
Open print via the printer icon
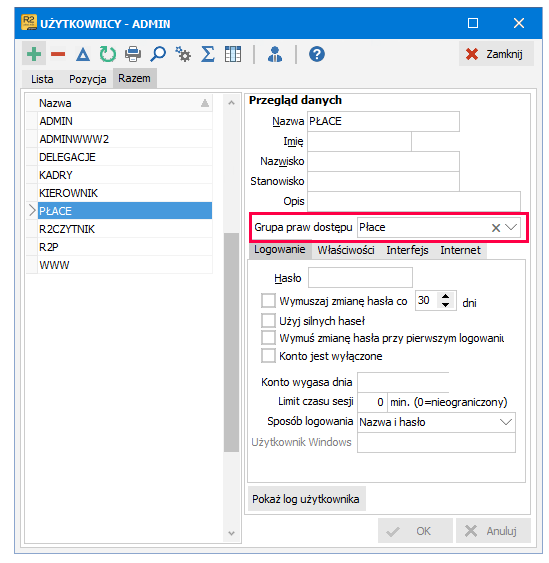tap(133, 54)
